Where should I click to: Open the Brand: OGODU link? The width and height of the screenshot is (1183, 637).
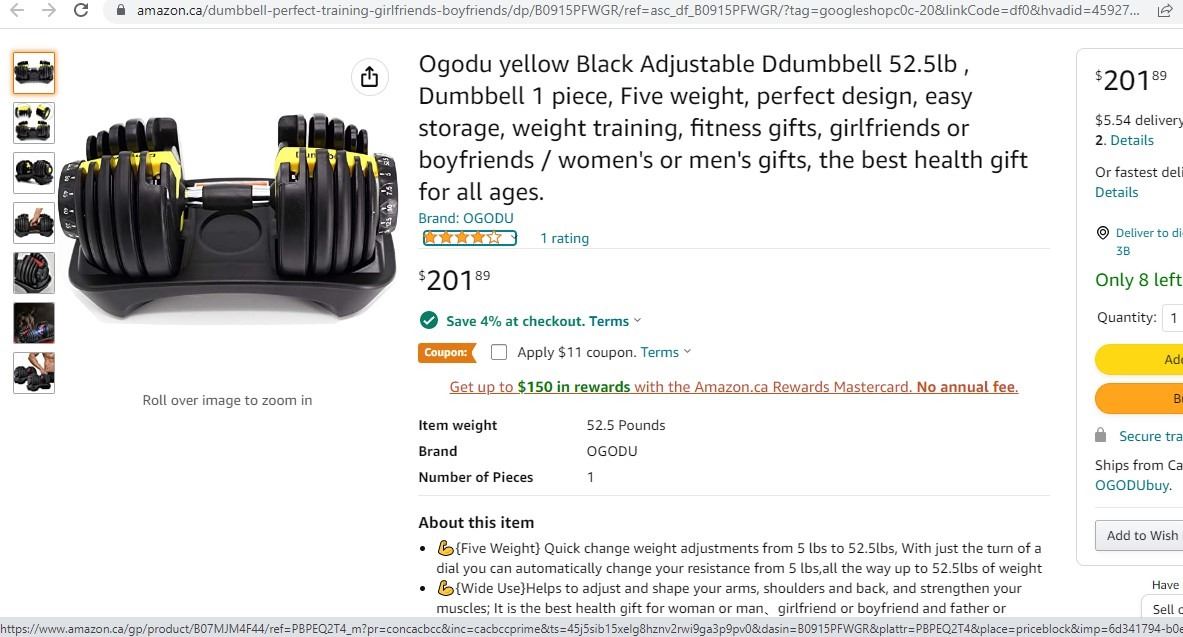click(466, 218)
